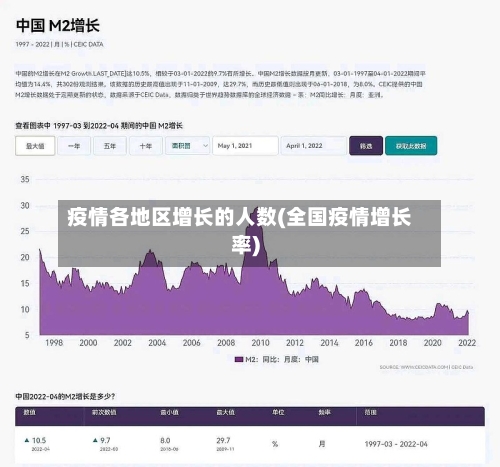
Task: Click the green up arrow beside 10.5
Action: click(x=27, y=440)
